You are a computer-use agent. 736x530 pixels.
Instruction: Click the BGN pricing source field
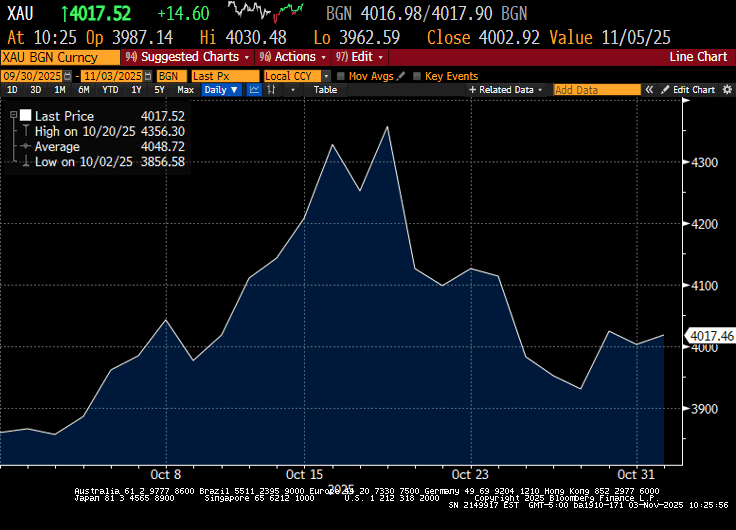tap(172, 76)
